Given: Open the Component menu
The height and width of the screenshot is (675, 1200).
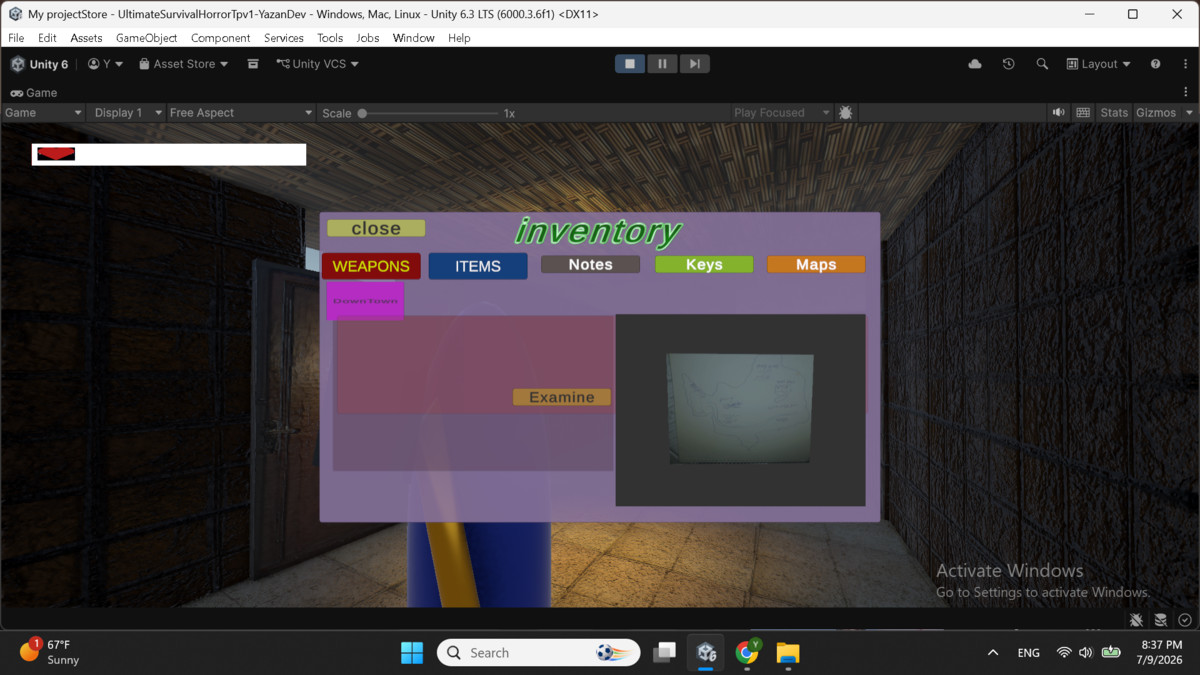Looking at the screenshot, I should (220, 38).
